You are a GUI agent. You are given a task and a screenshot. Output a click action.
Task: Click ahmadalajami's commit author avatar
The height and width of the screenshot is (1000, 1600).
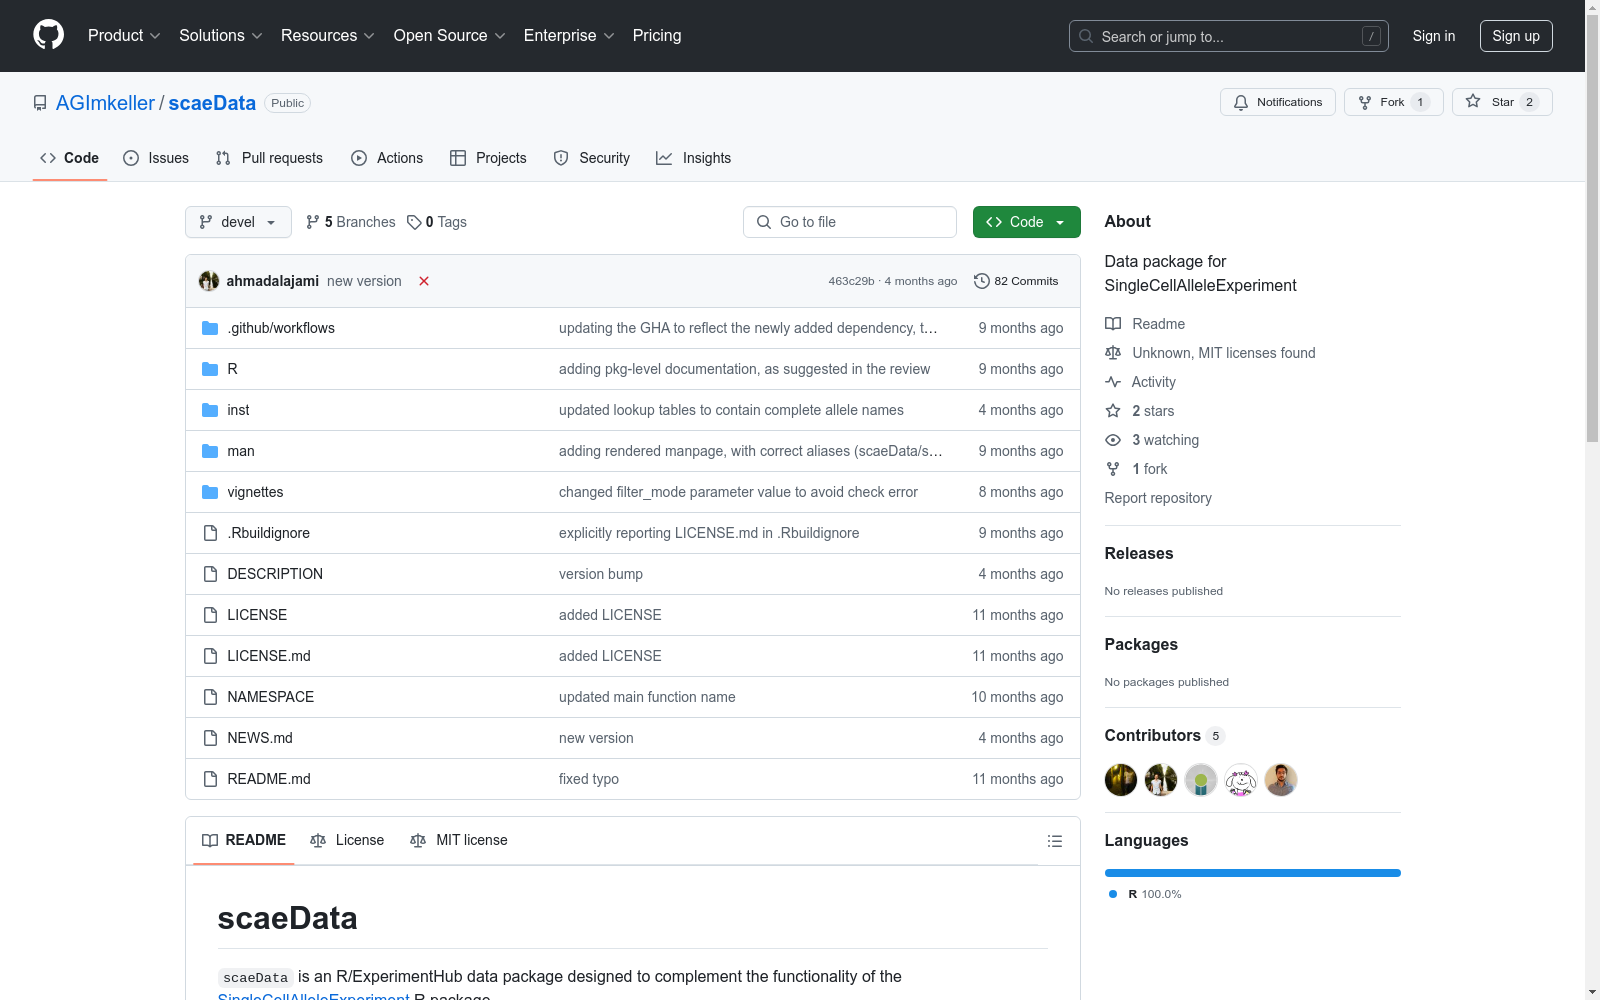point(209,281)
